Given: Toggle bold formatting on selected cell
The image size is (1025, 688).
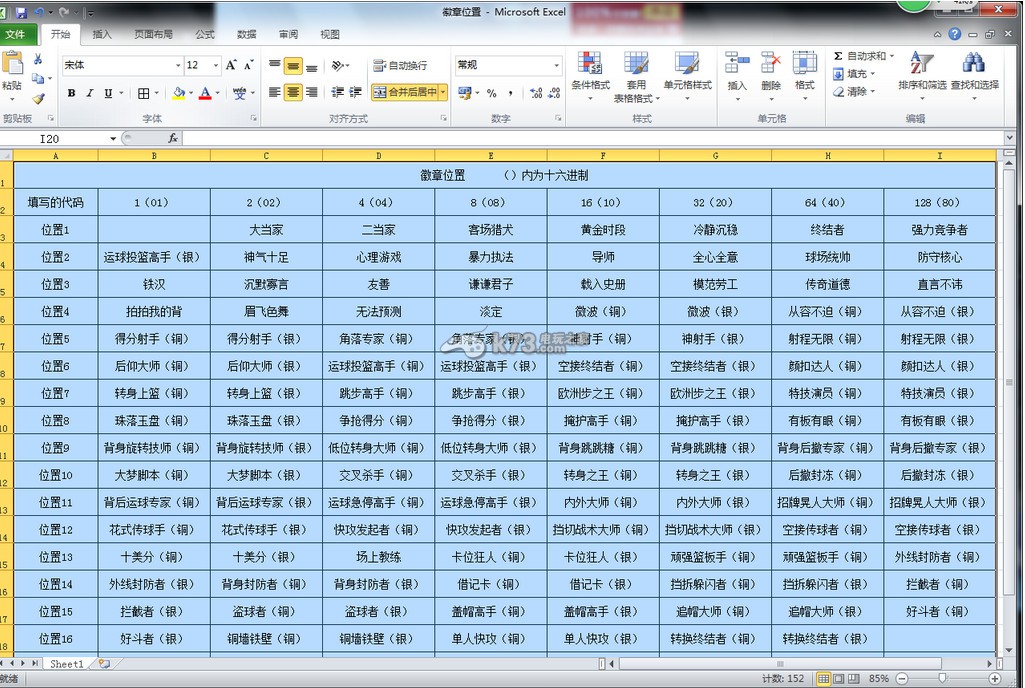Looking at the screenshot, I should (70, 94).
